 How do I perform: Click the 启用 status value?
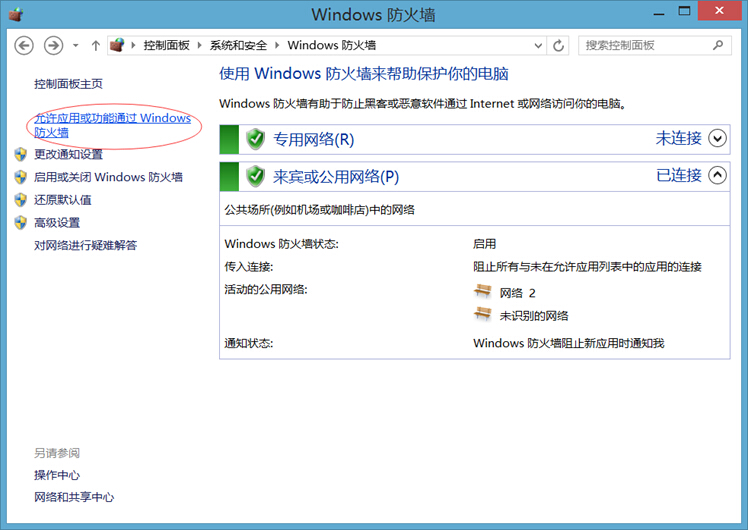[484, 244]
